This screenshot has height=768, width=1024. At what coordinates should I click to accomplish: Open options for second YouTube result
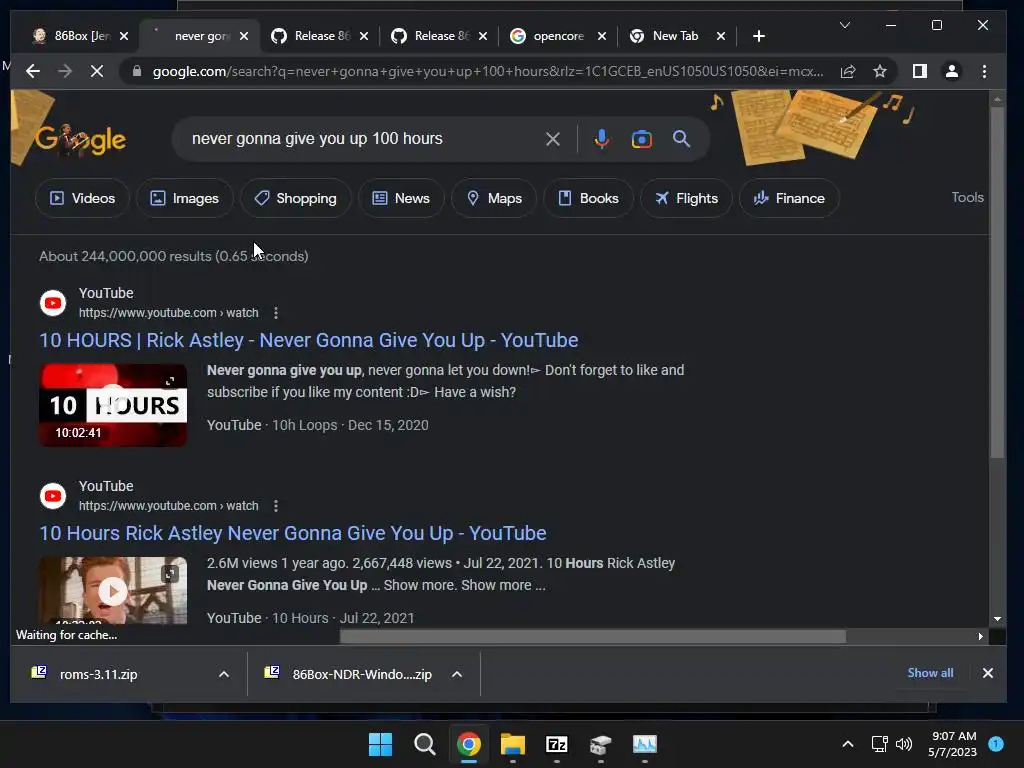pos(276,506)
